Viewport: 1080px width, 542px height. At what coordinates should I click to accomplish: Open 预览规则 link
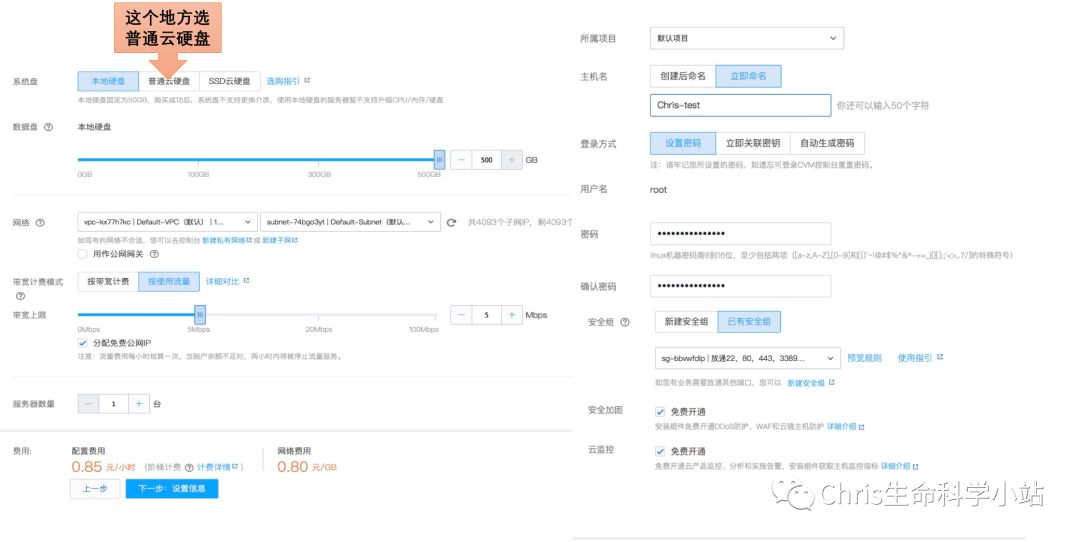(x=864, y=358)
